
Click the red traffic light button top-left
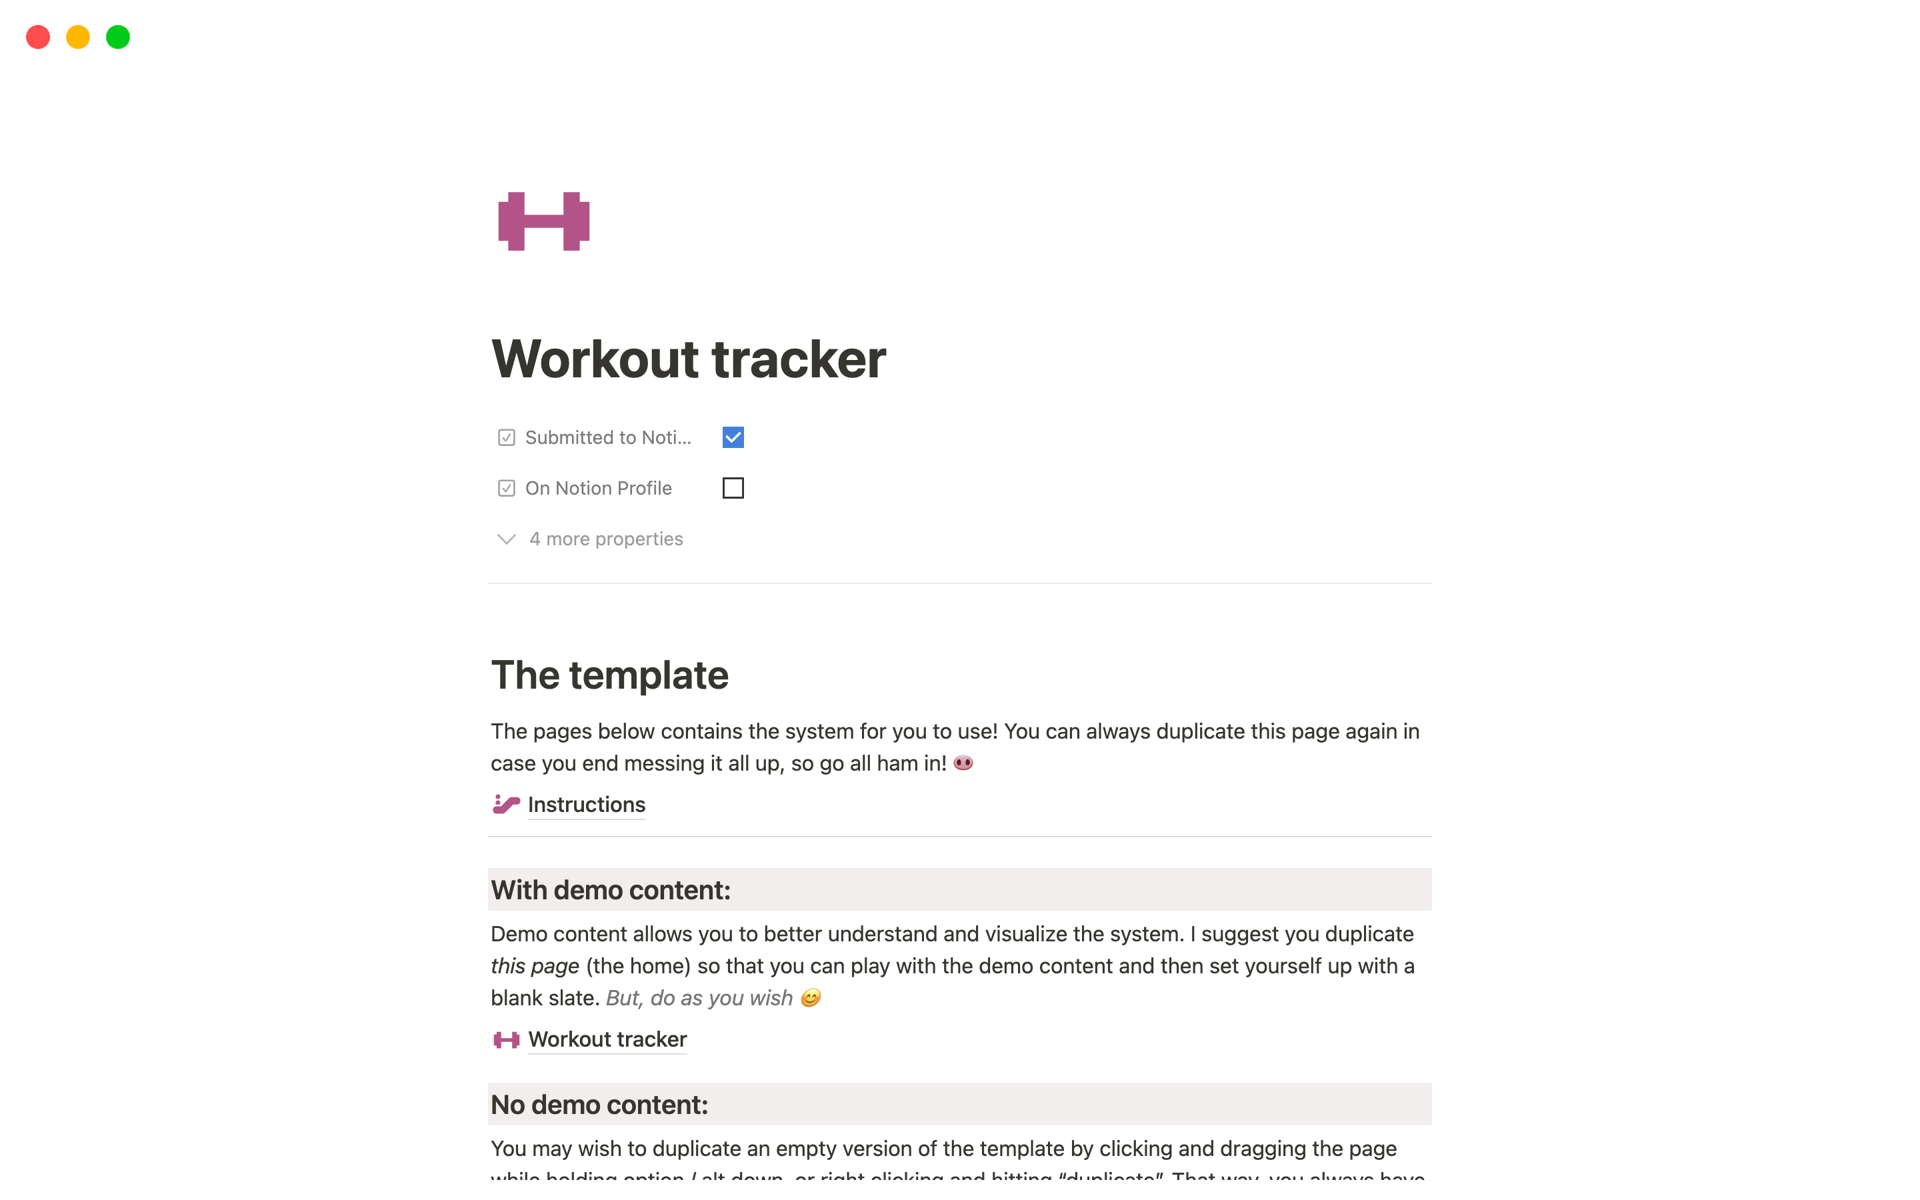(x=37, y=35)
